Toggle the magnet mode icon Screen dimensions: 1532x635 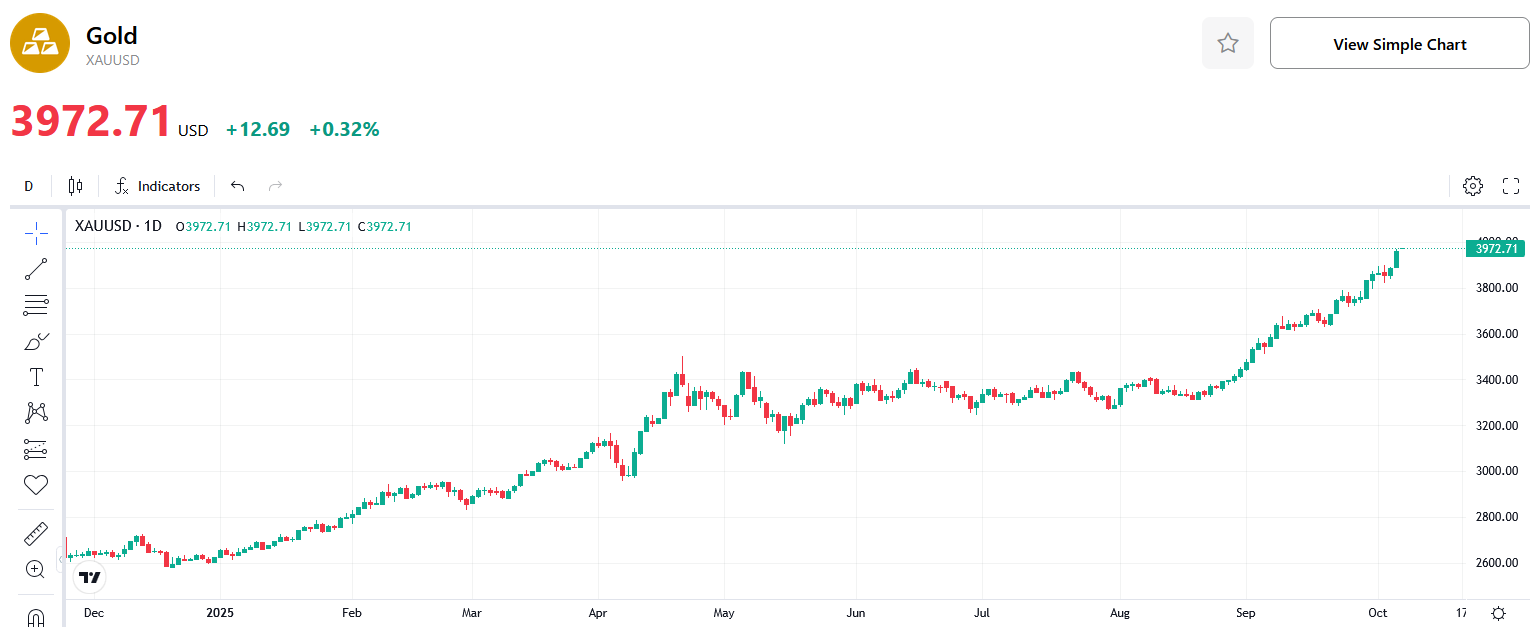(36, 617)
